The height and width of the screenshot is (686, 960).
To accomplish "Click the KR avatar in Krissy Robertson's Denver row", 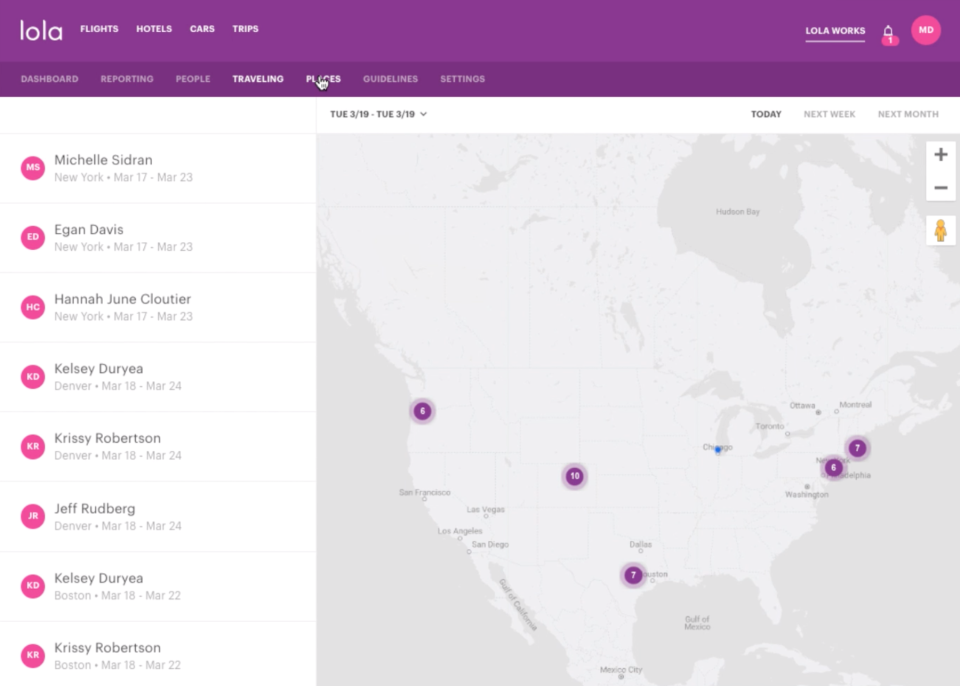I will coord(33,447).
